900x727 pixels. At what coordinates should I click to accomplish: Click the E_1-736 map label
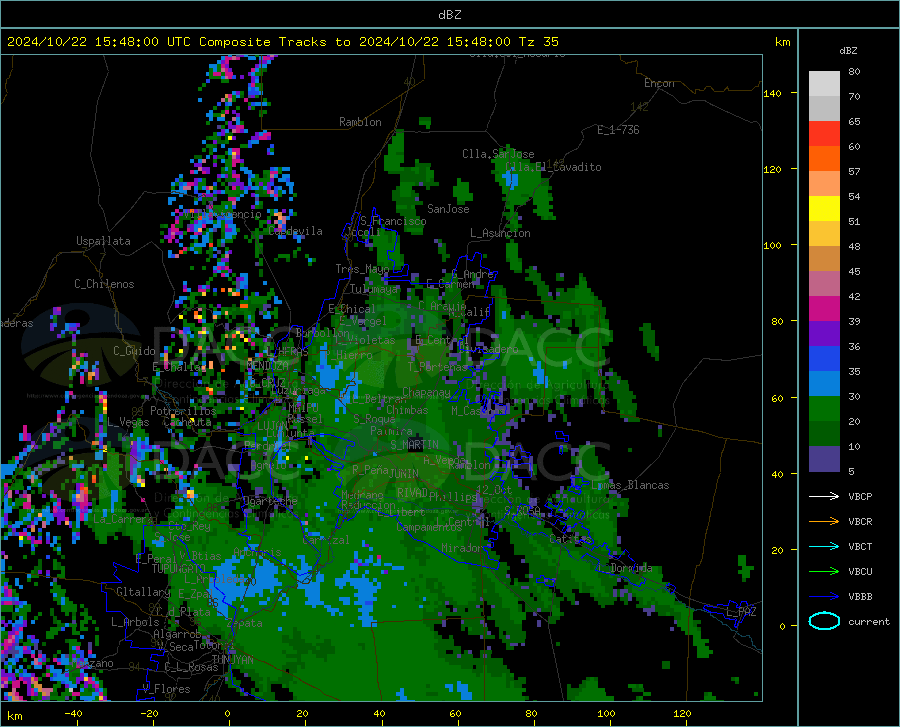pos(618,130)
